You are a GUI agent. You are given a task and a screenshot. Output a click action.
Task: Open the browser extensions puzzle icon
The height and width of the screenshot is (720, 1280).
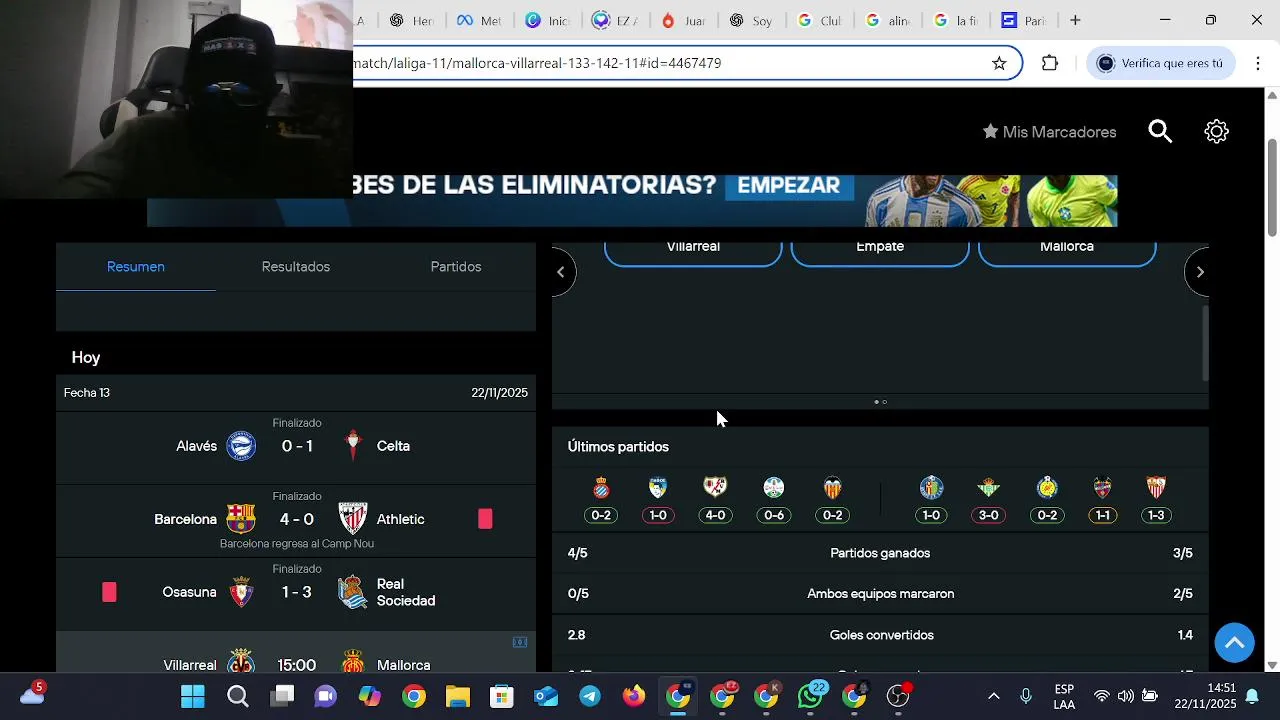[x=1049, y=63]
